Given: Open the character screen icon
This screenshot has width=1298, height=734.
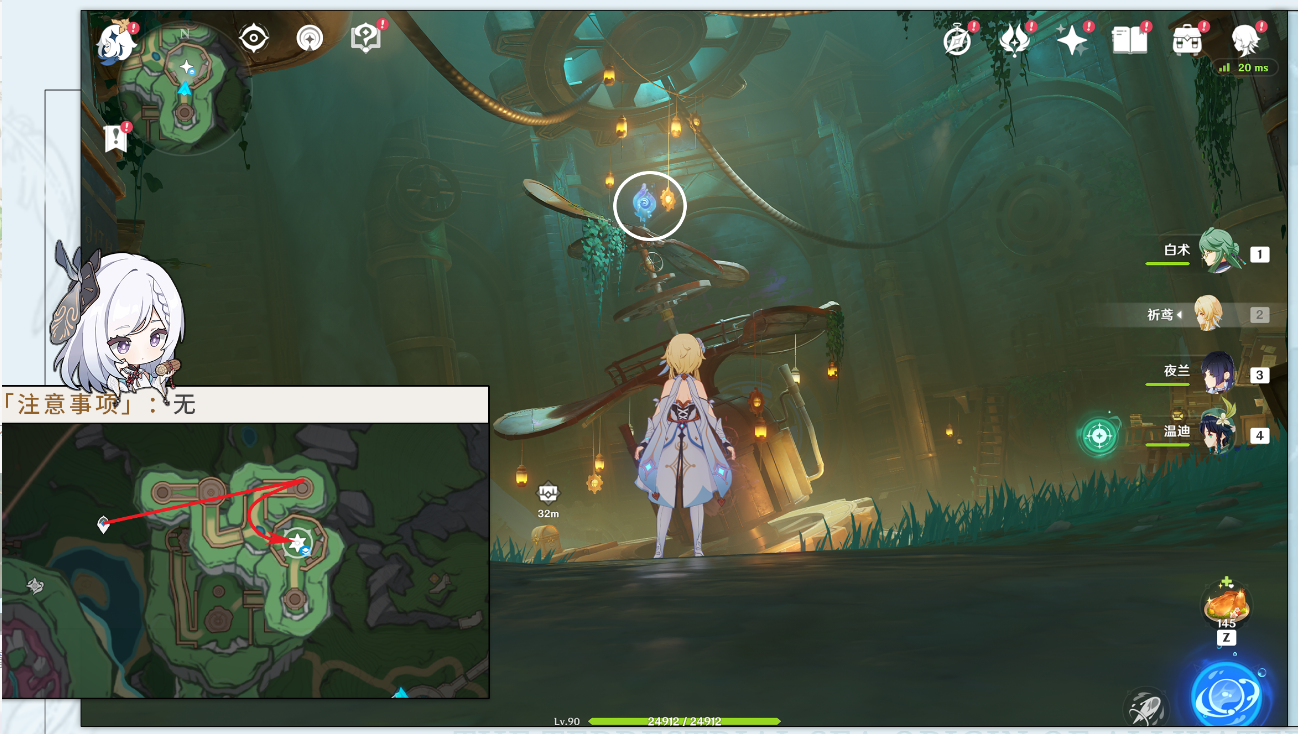Looking at the screenshot, I should (x=1246, y=40).
